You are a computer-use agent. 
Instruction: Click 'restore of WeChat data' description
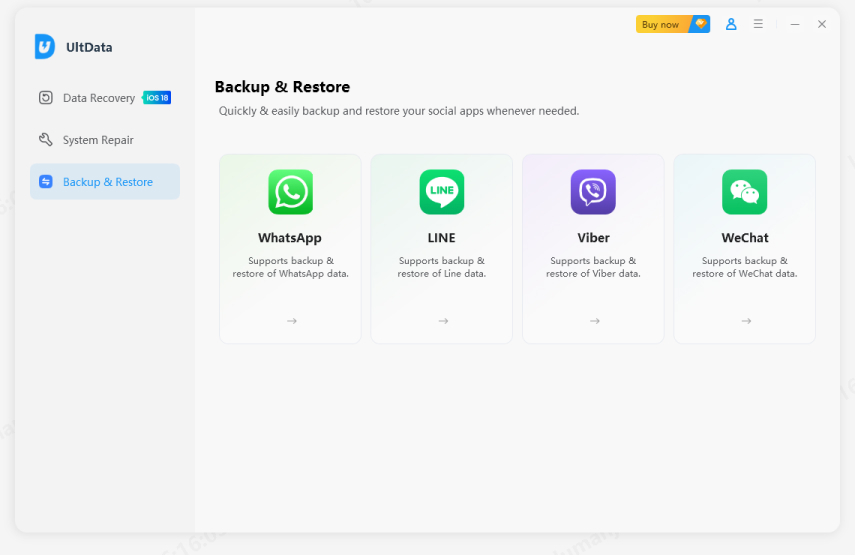coord(745,274)
